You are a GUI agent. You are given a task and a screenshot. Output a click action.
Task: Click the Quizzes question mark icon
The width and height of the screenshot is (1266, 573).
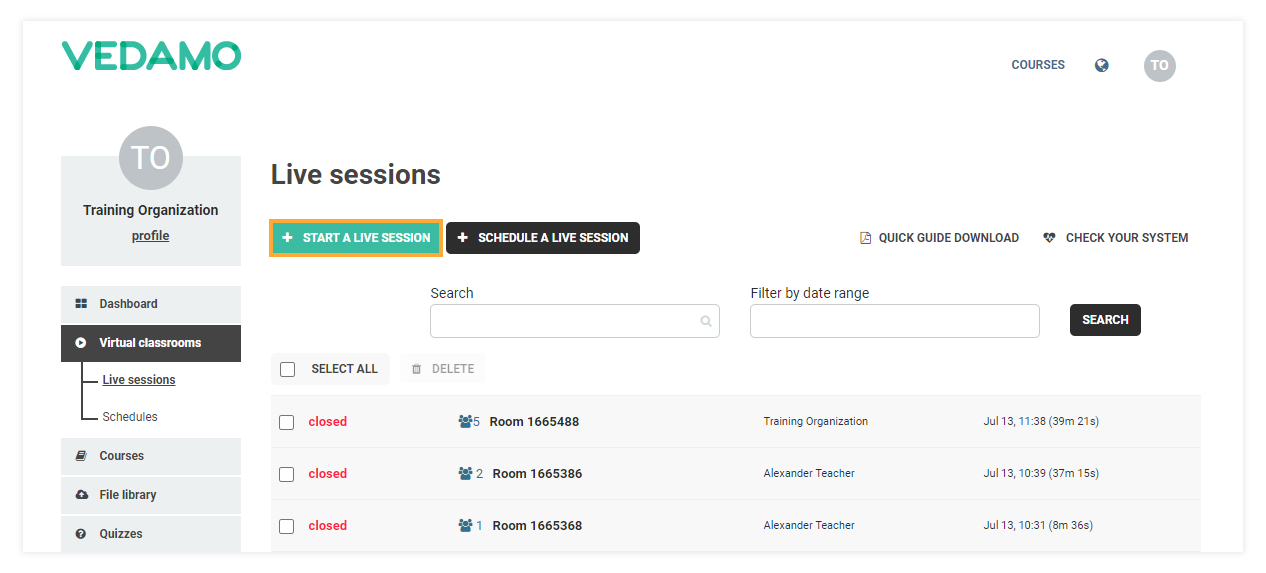[81, 534]
